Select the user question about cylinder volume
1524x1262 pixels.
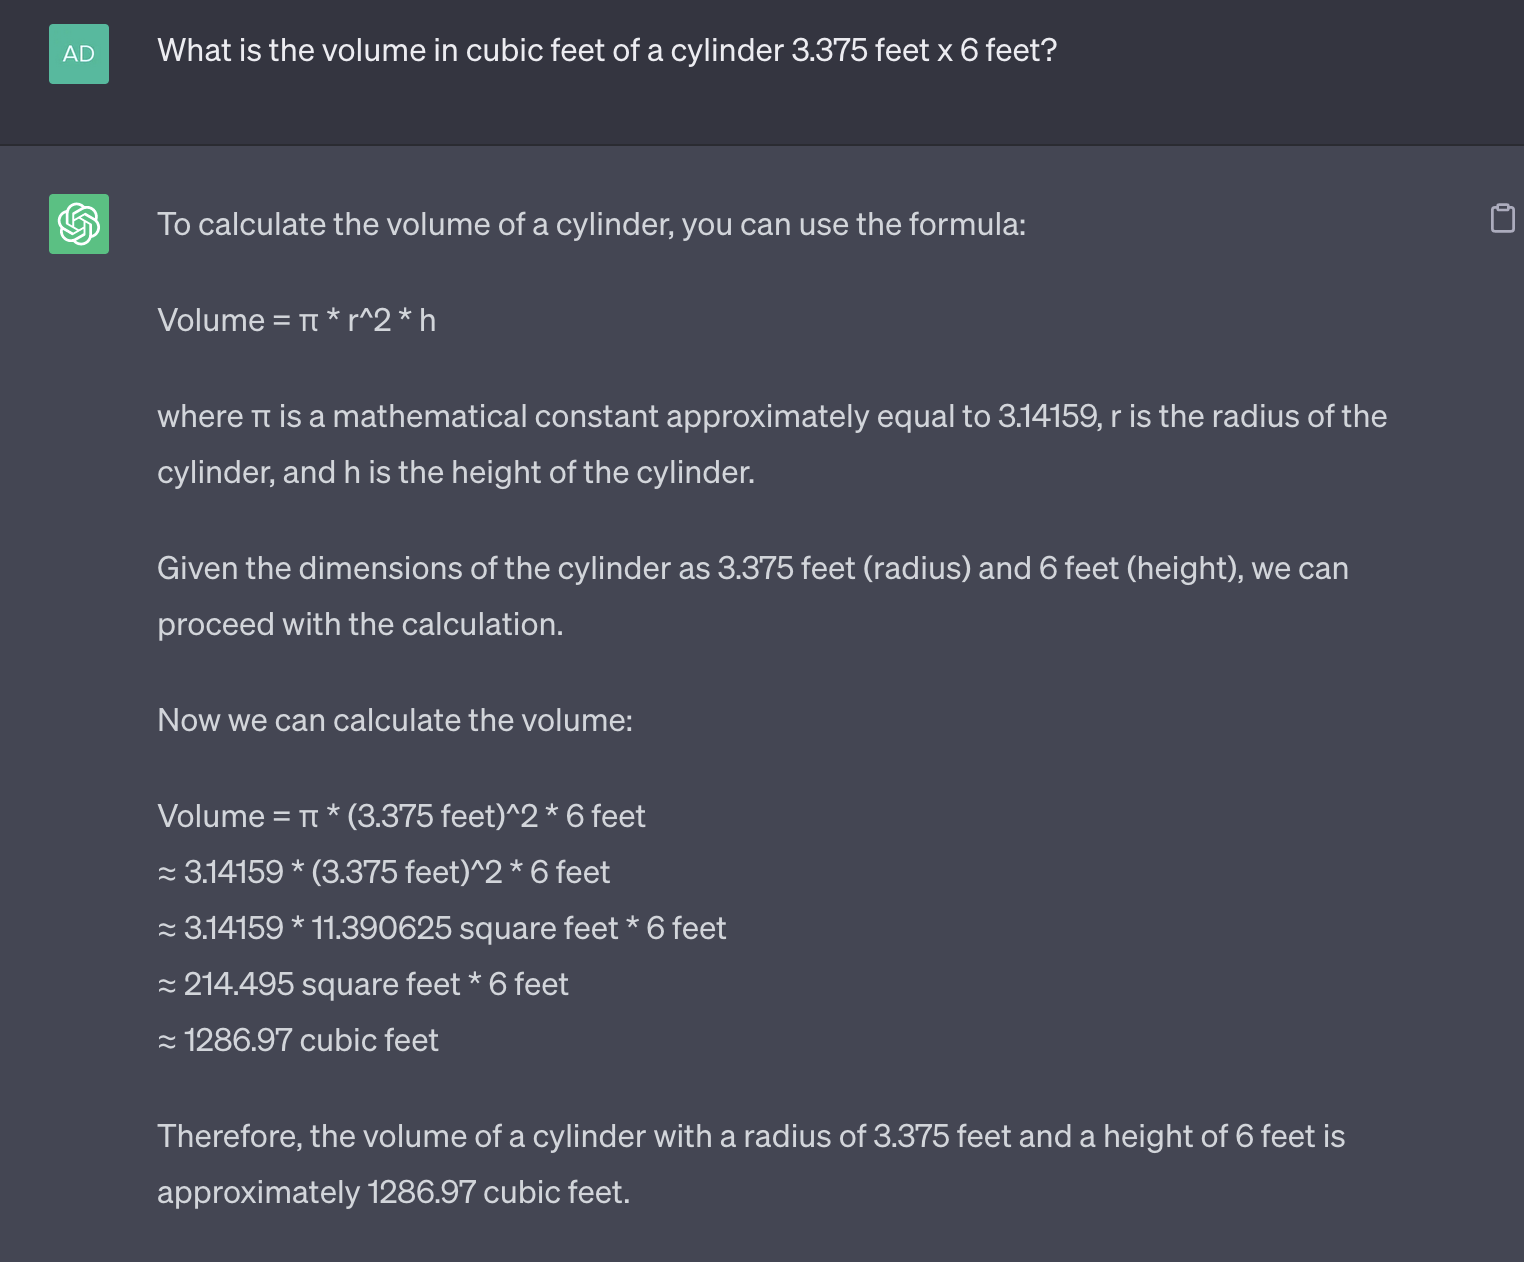tap(607, 49)
